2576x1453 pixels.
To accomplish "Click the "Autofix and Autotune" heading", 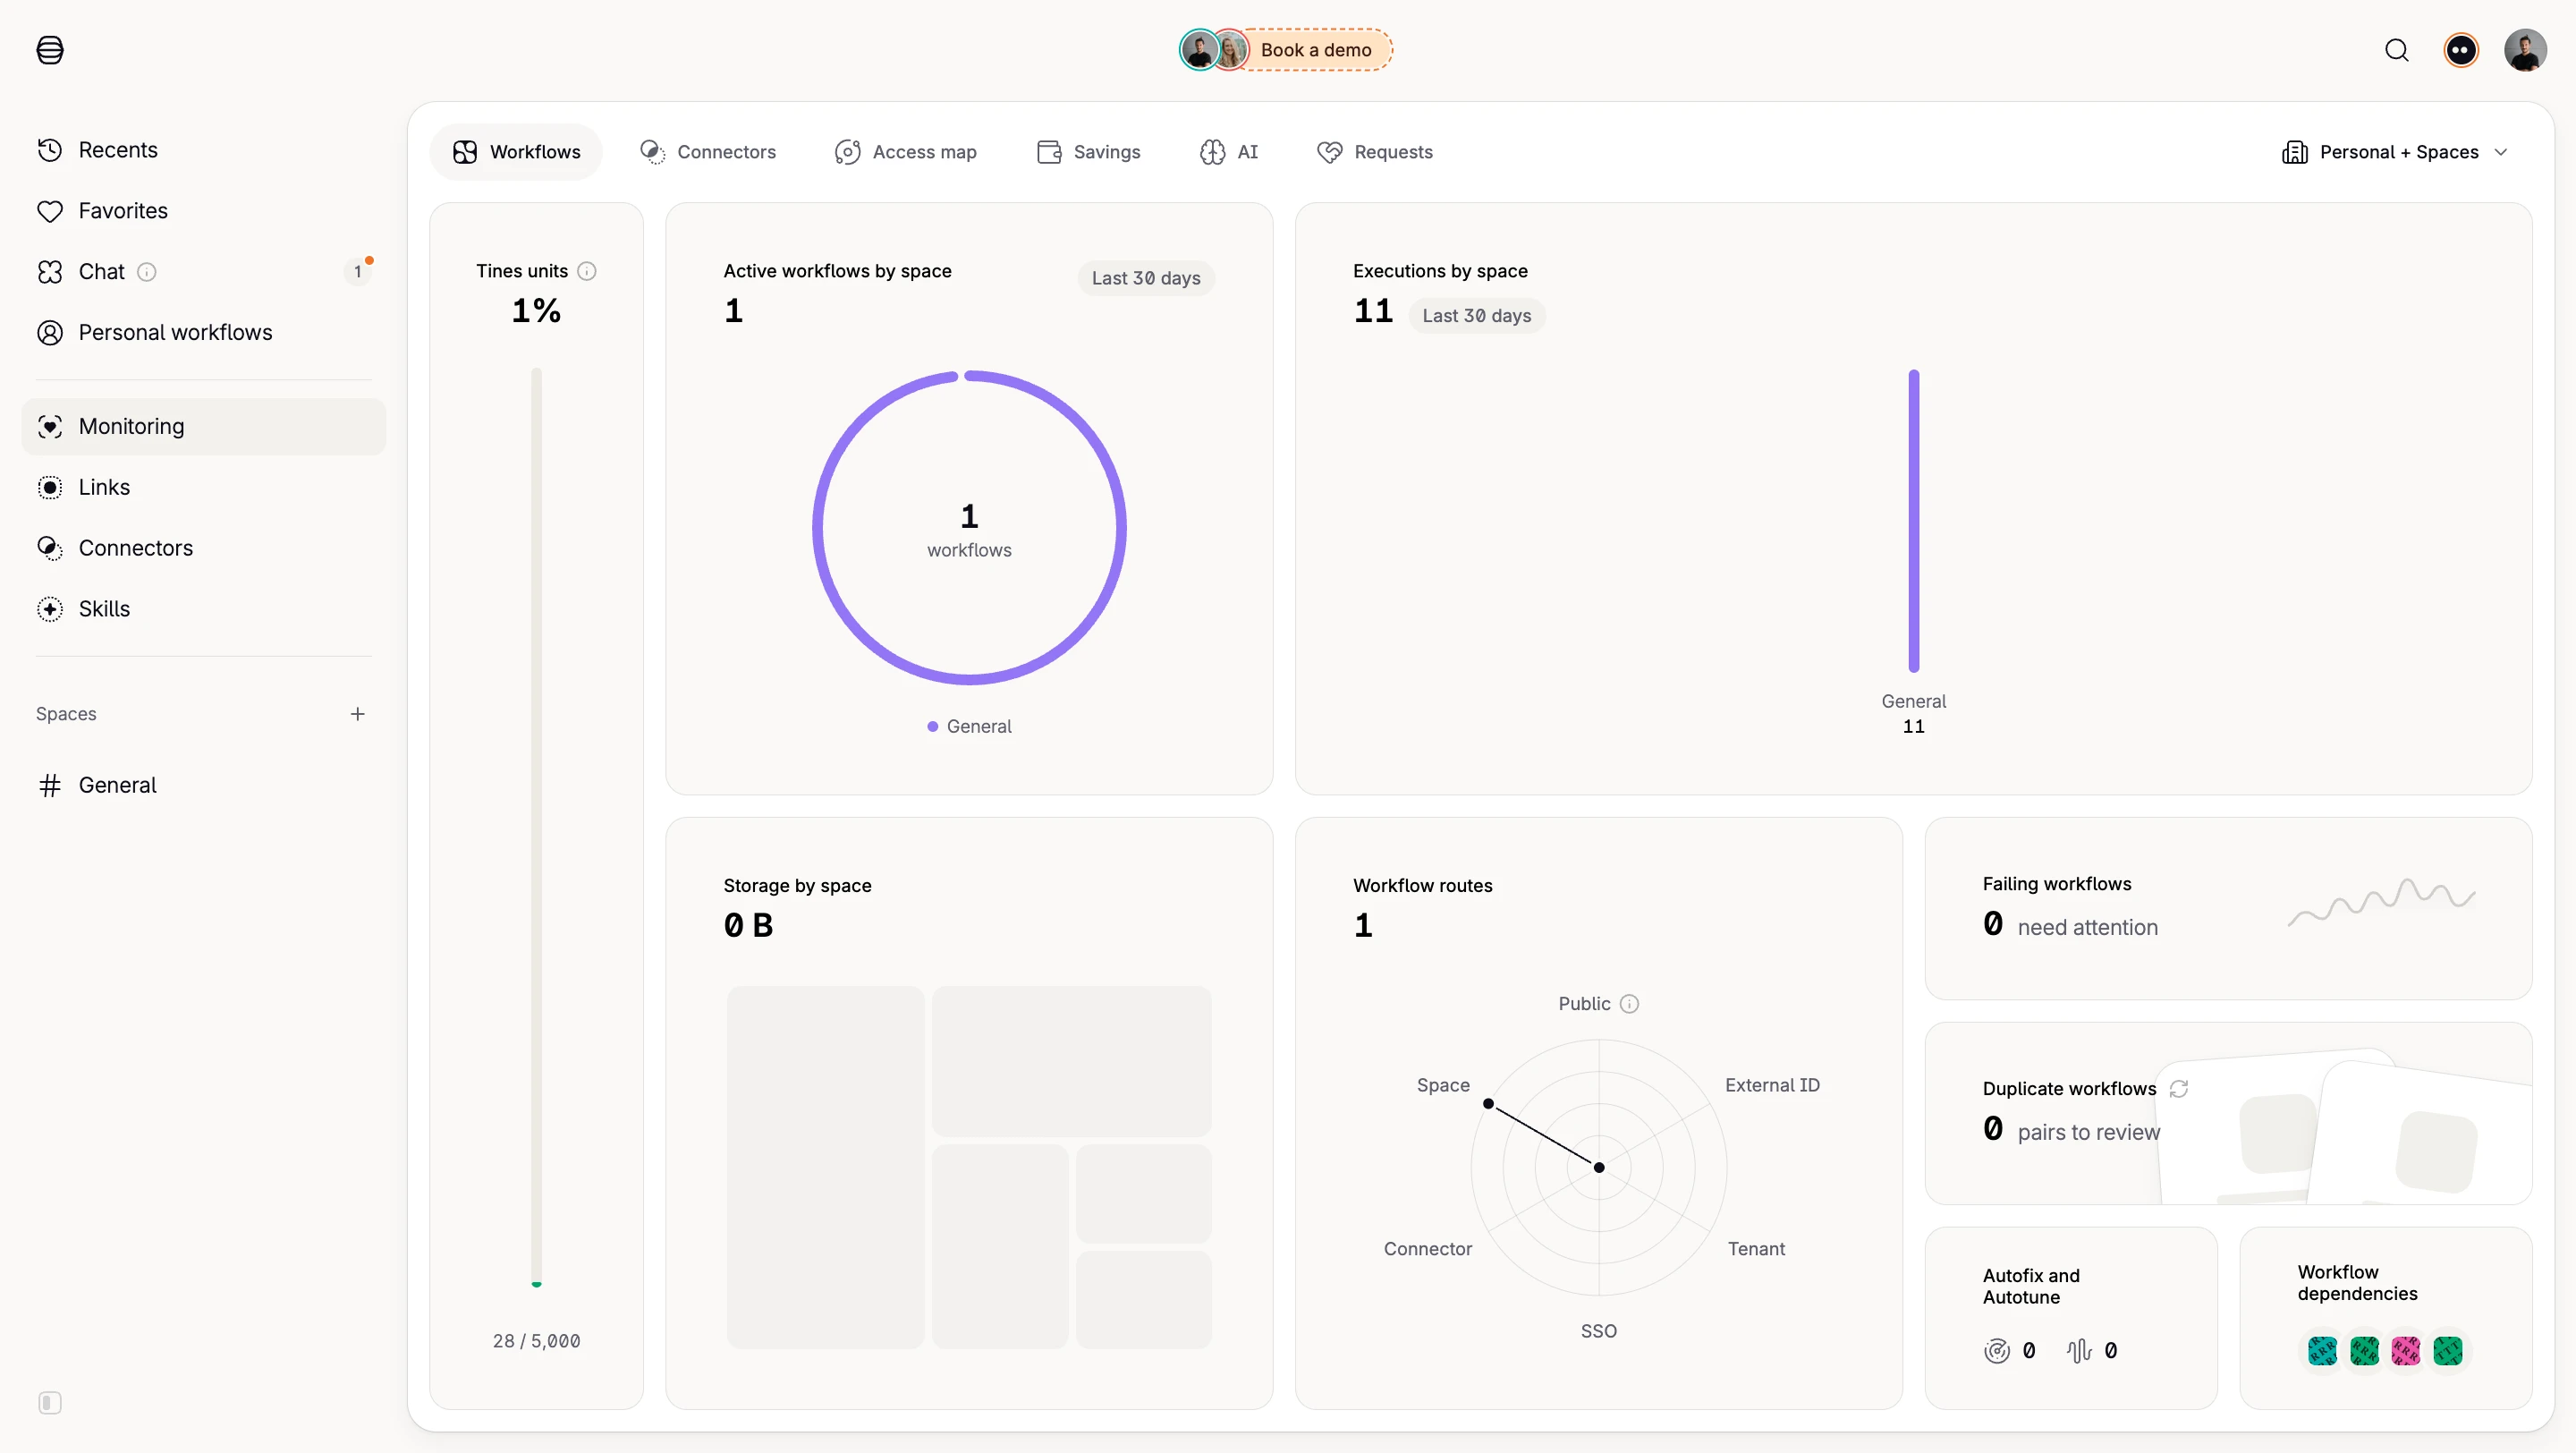I will click(x=2031, y=1287).
